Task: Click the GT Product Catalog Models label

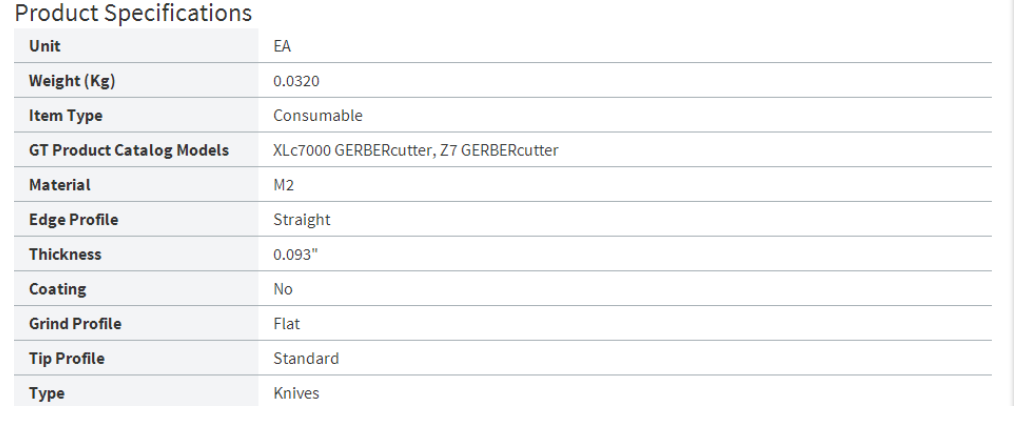Action: pyautogui.click(x=129, y=150)
